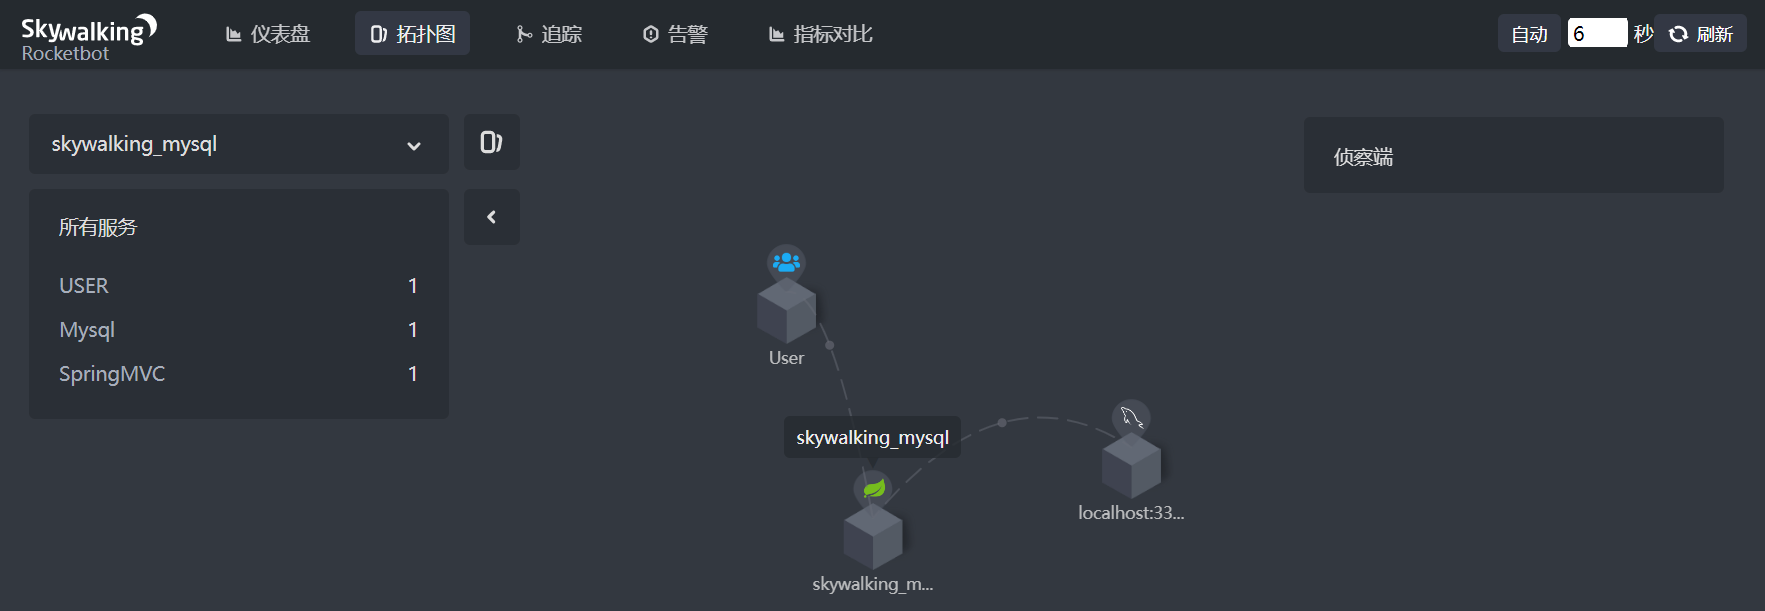
Task: Open the 仪表盘 dashboard tab
Action: (x=268, y=34)
